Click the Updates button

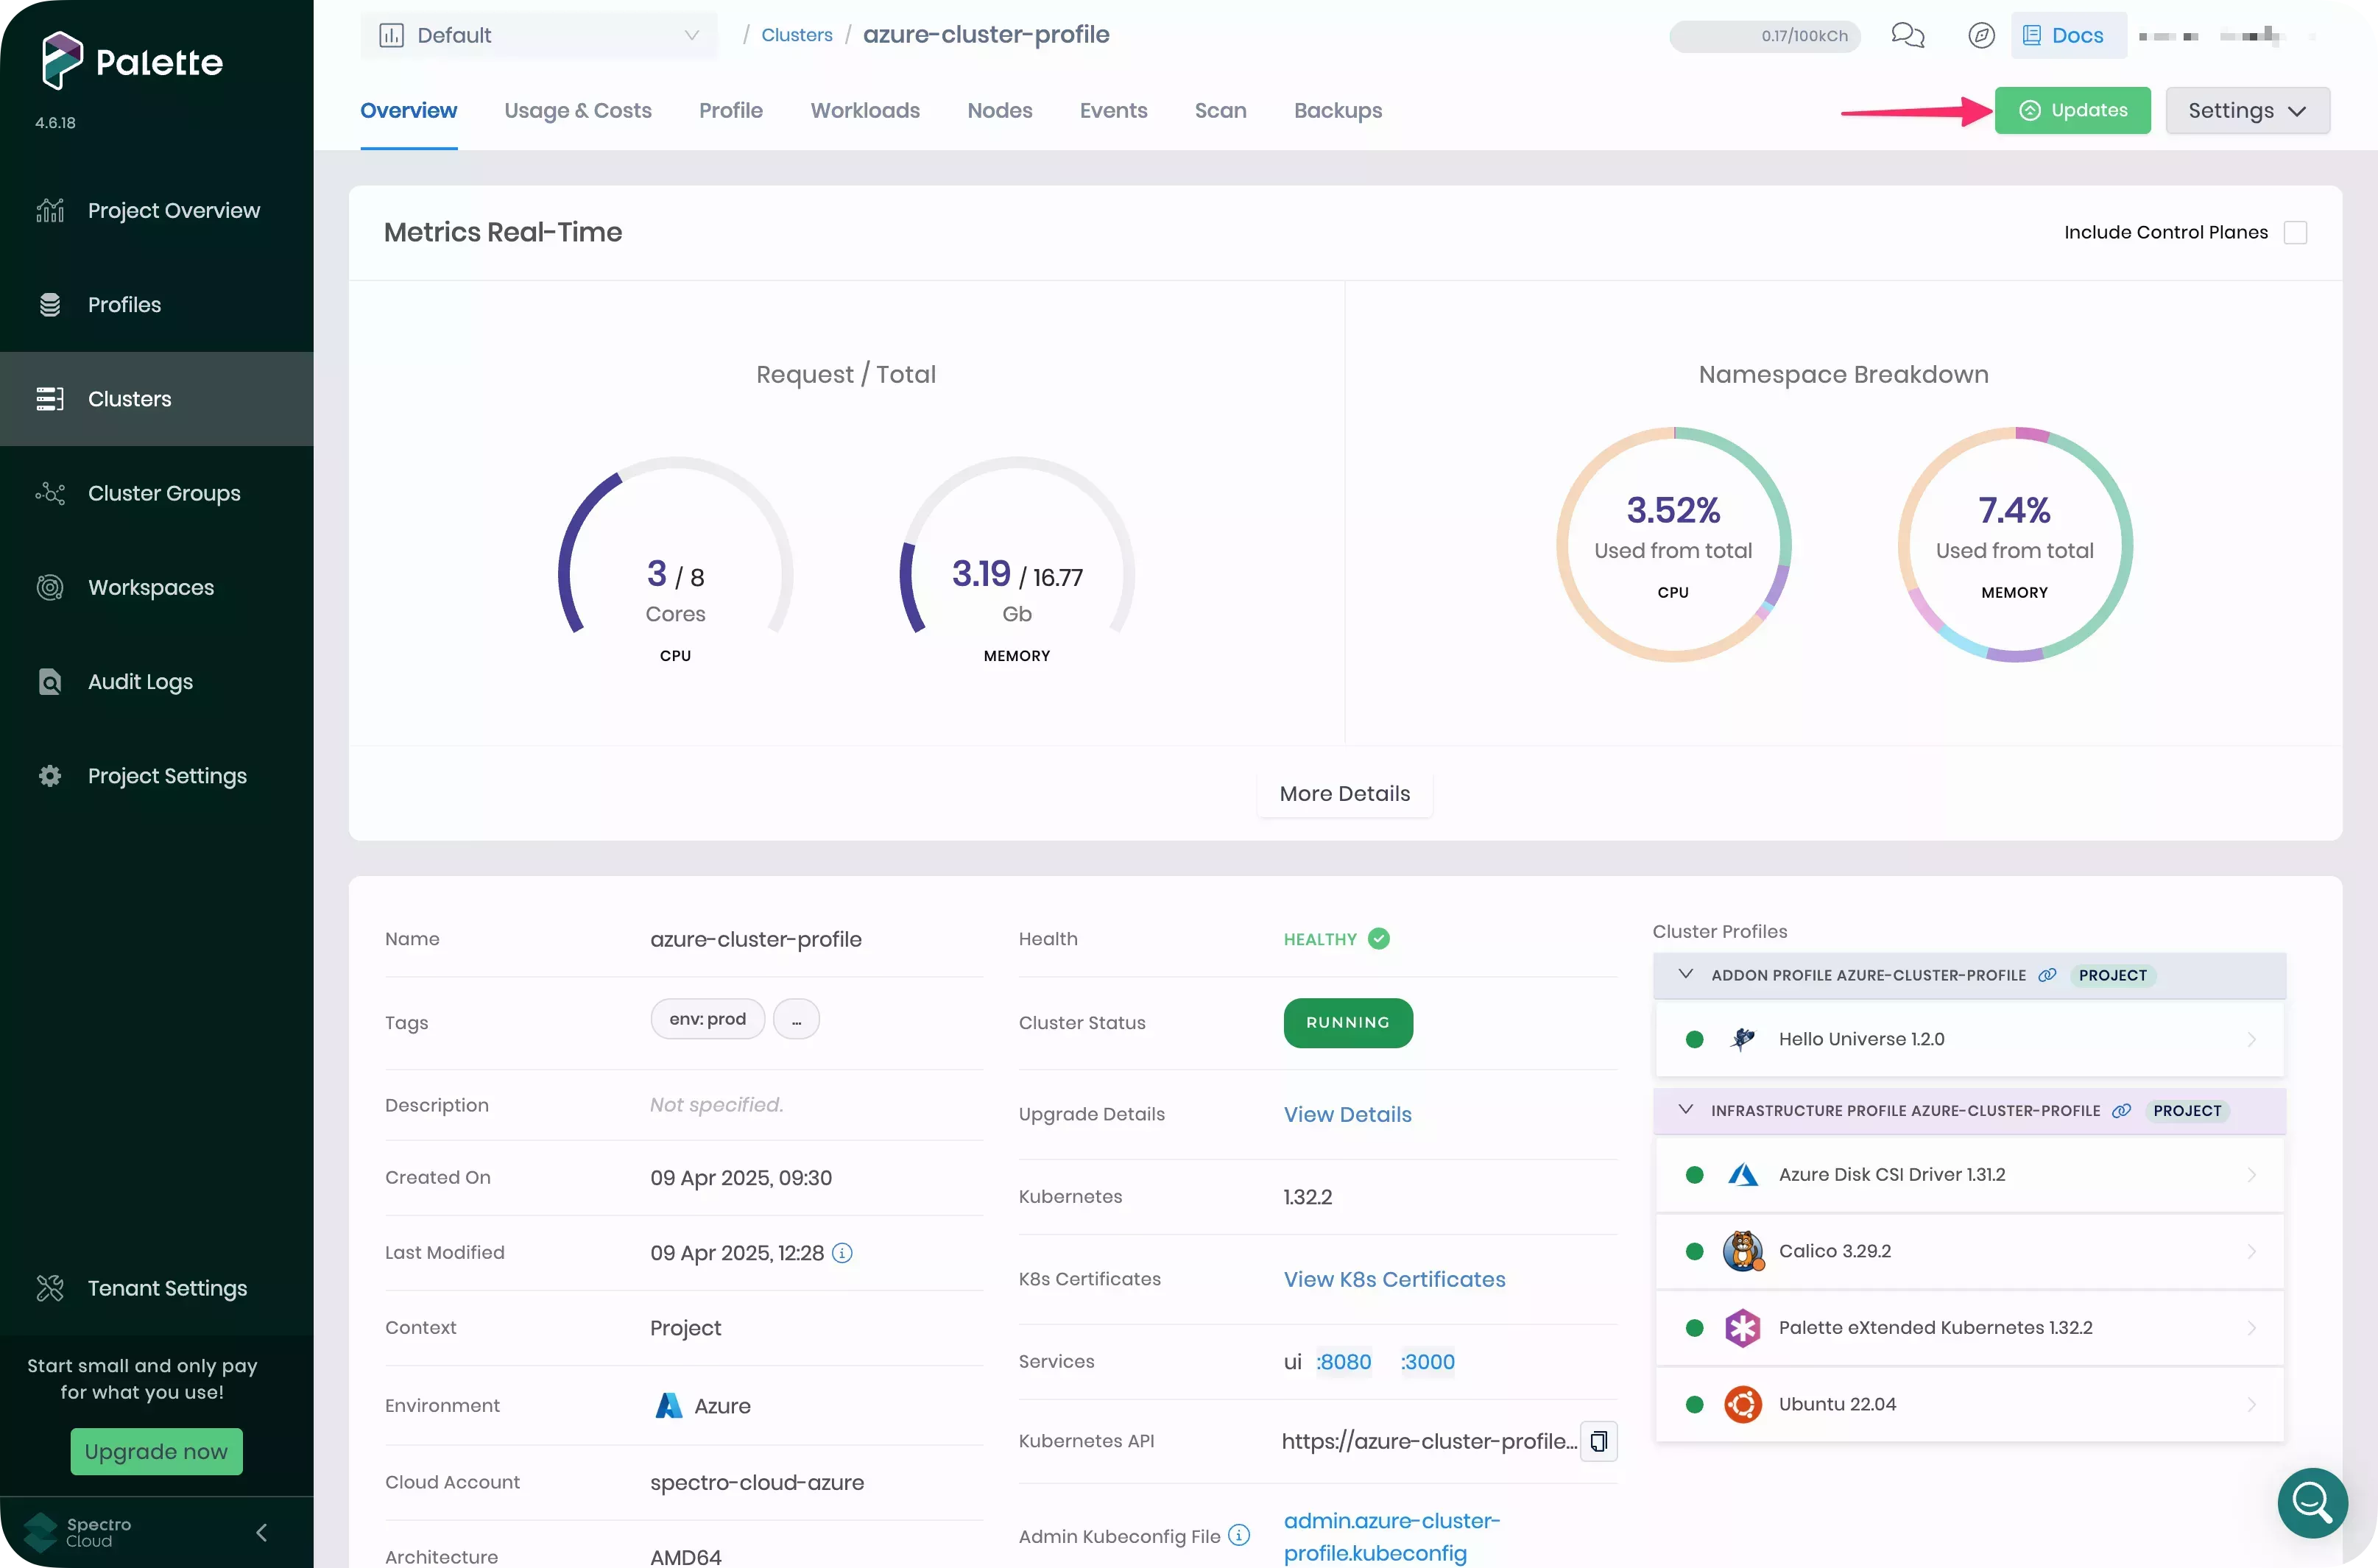(x=2073, y=110)
